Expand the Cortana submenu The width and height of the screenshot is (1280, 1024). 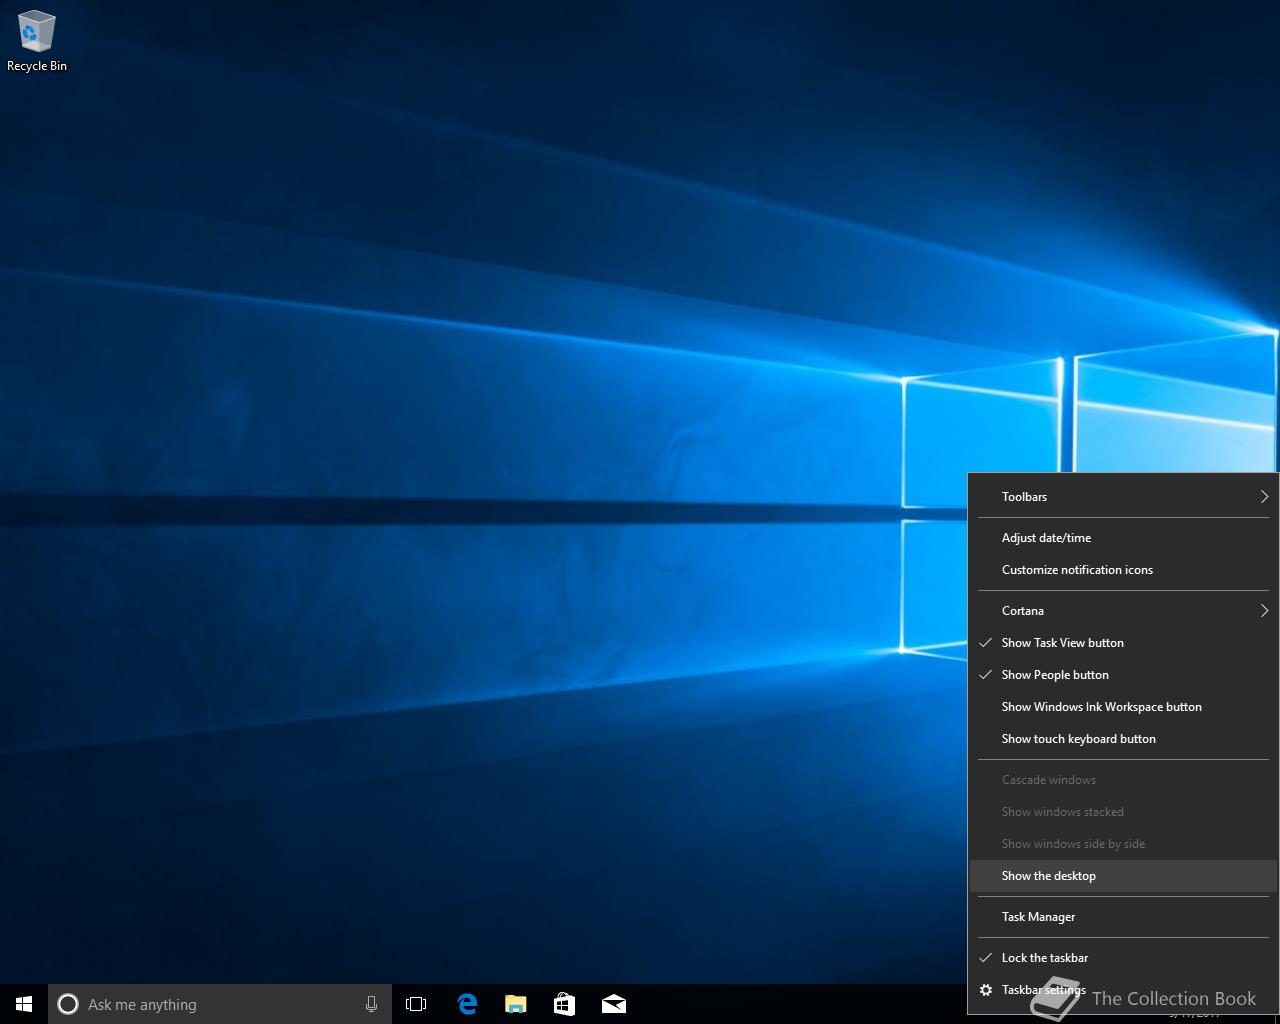[1123, 611]
